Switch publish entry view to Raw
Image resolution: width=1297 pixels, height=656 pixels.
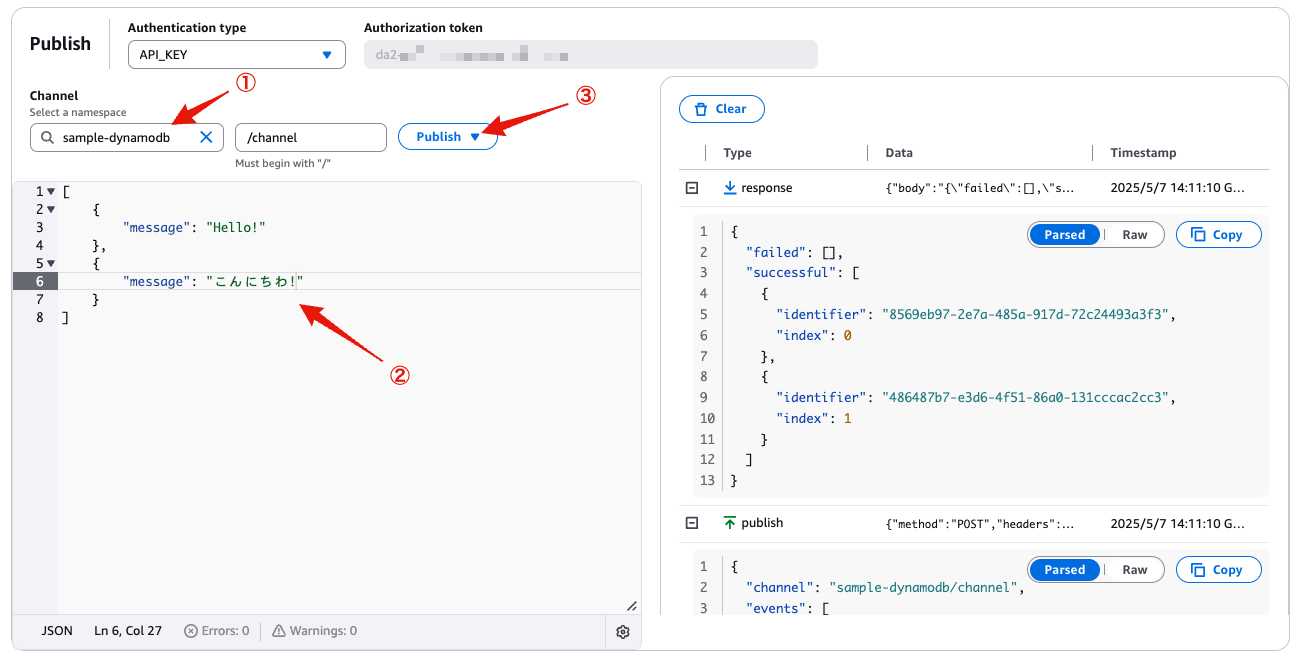point(1134,570)
